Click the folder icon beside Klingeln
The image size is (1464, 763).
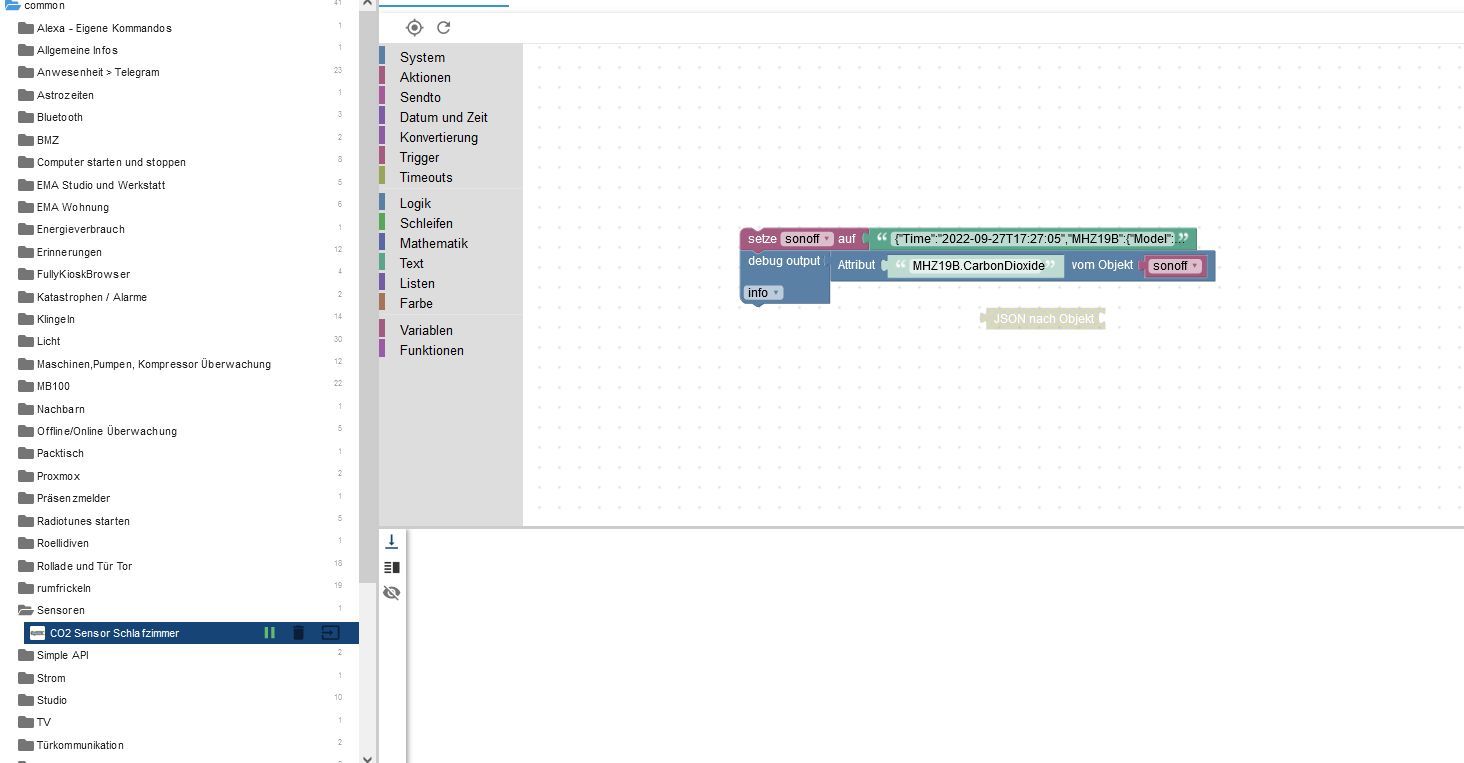pyautogui.click(x=26, y=319)
